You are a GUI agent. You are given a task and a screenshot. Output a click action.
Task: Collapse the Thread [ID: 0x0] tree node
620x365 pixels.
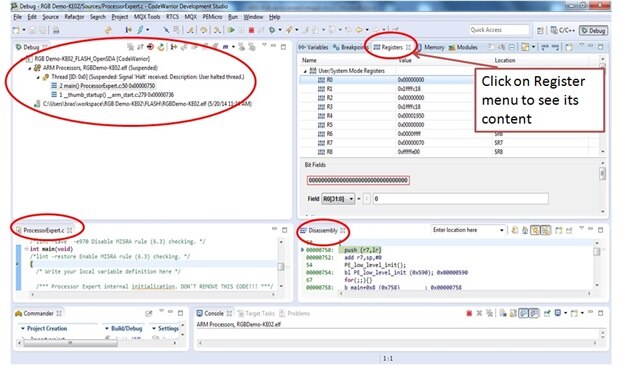[x=38, y=77]
